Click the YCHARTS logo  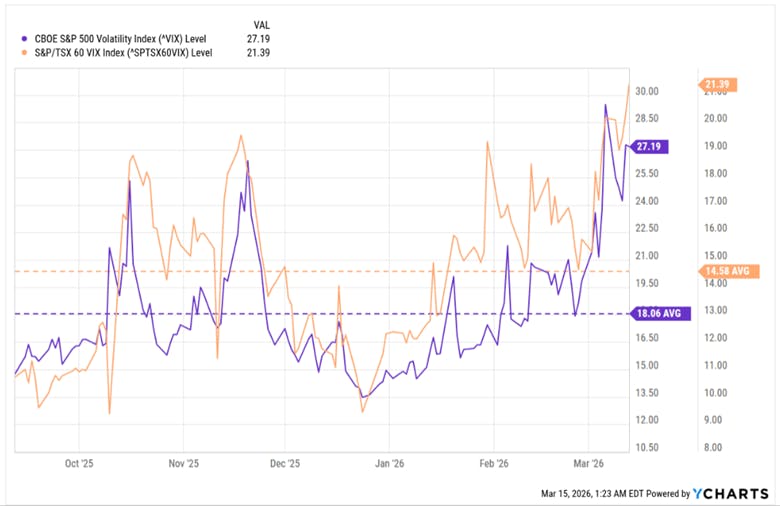point(731,494)
